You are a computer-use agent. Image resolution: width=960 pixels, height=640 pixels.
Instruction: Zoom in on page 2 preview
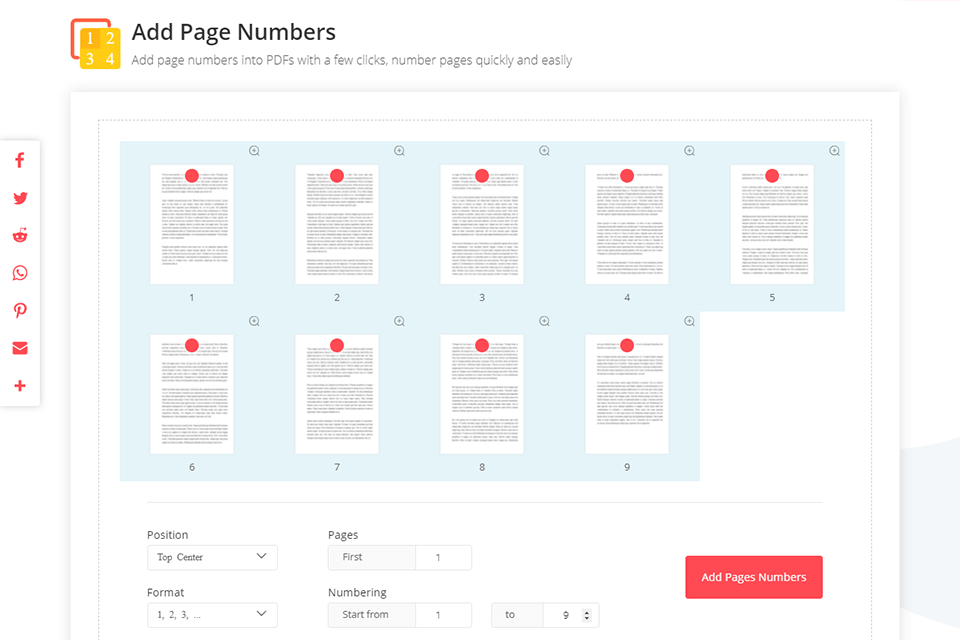pos(399,151)
